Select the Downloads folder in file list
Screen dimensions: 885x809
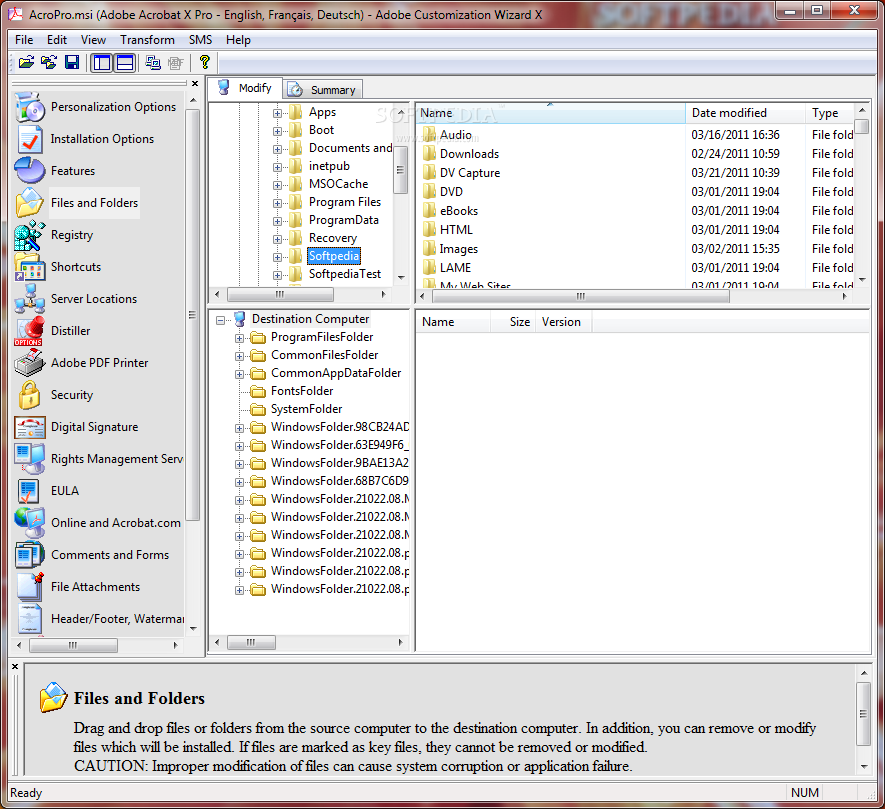[x=469, y=154]
